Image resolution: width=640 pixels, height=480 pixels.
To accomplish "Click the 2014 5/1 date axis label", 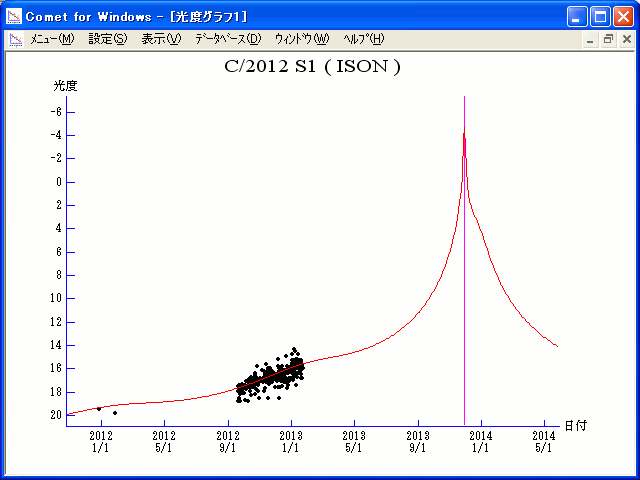I will click(544, 442).
